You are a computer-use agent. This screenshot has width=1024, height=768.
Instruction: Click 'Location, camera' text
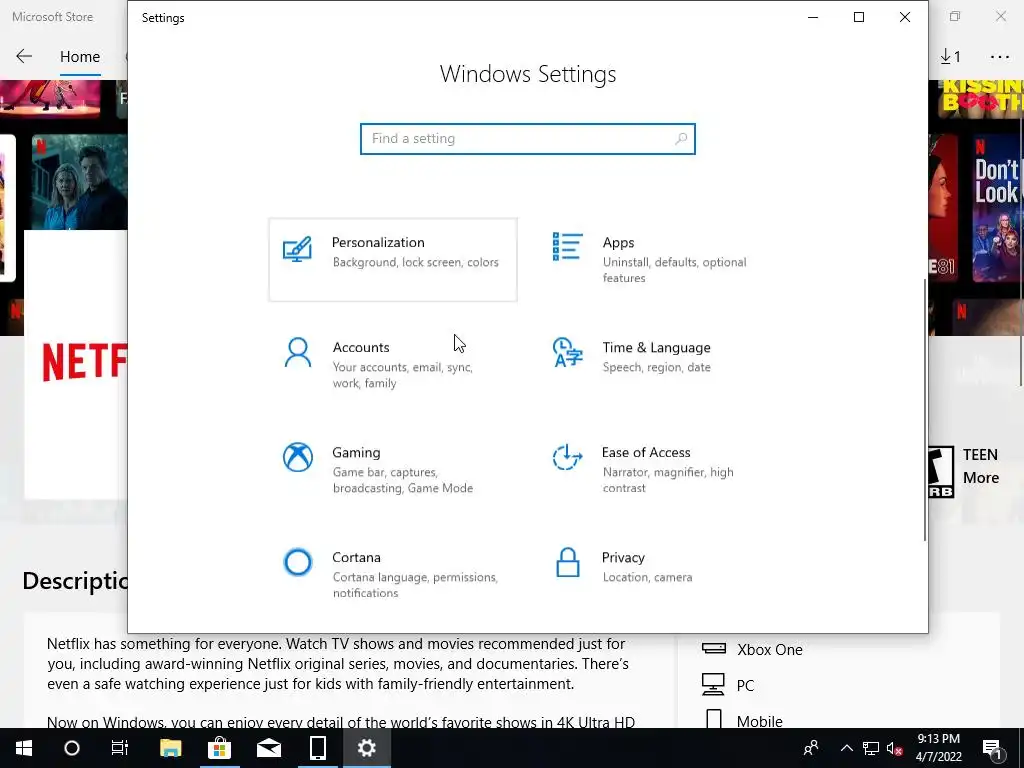tap(647, 577)
